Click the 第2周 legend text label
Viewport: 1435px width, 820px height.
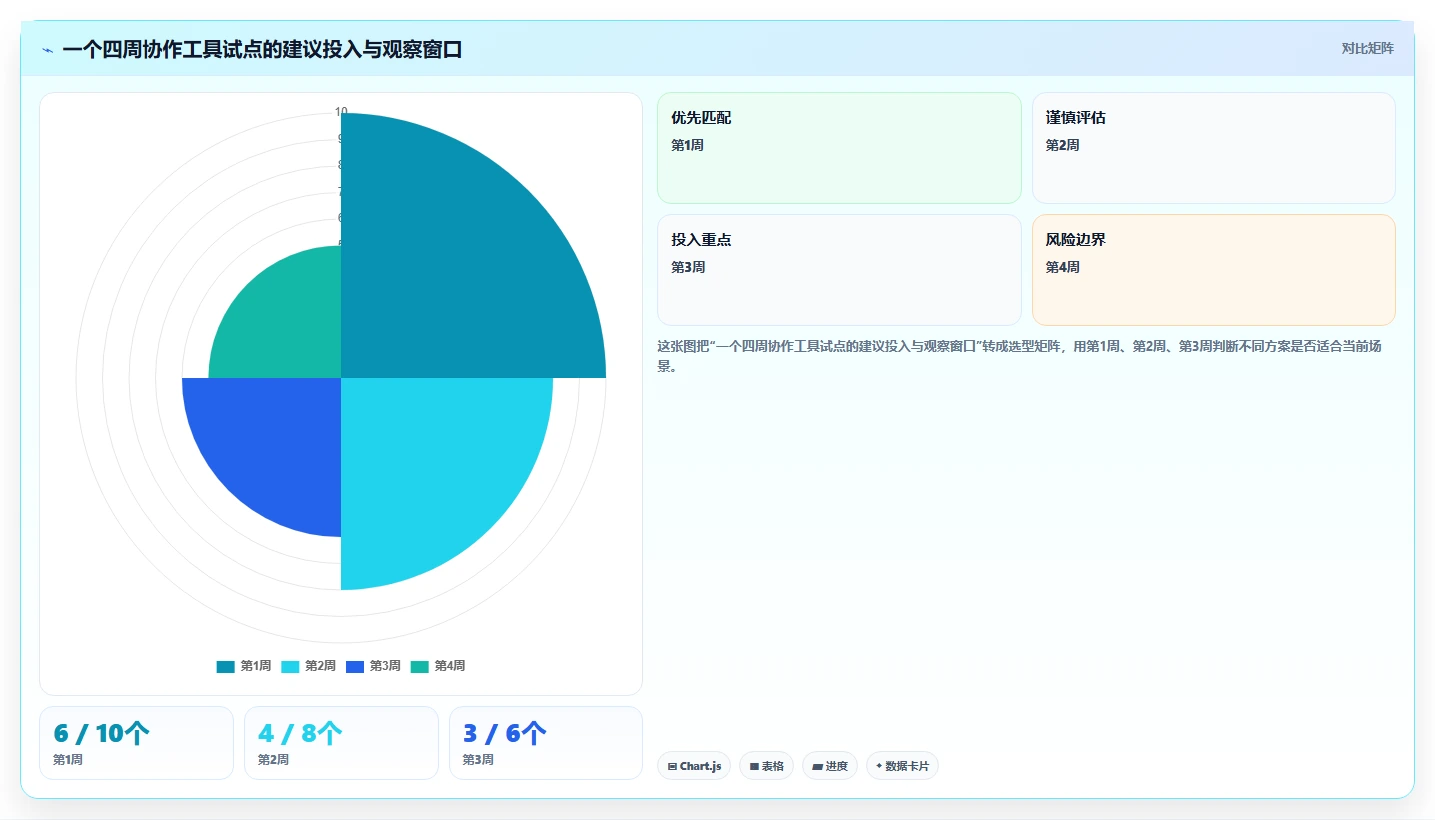tap(320, 666)
